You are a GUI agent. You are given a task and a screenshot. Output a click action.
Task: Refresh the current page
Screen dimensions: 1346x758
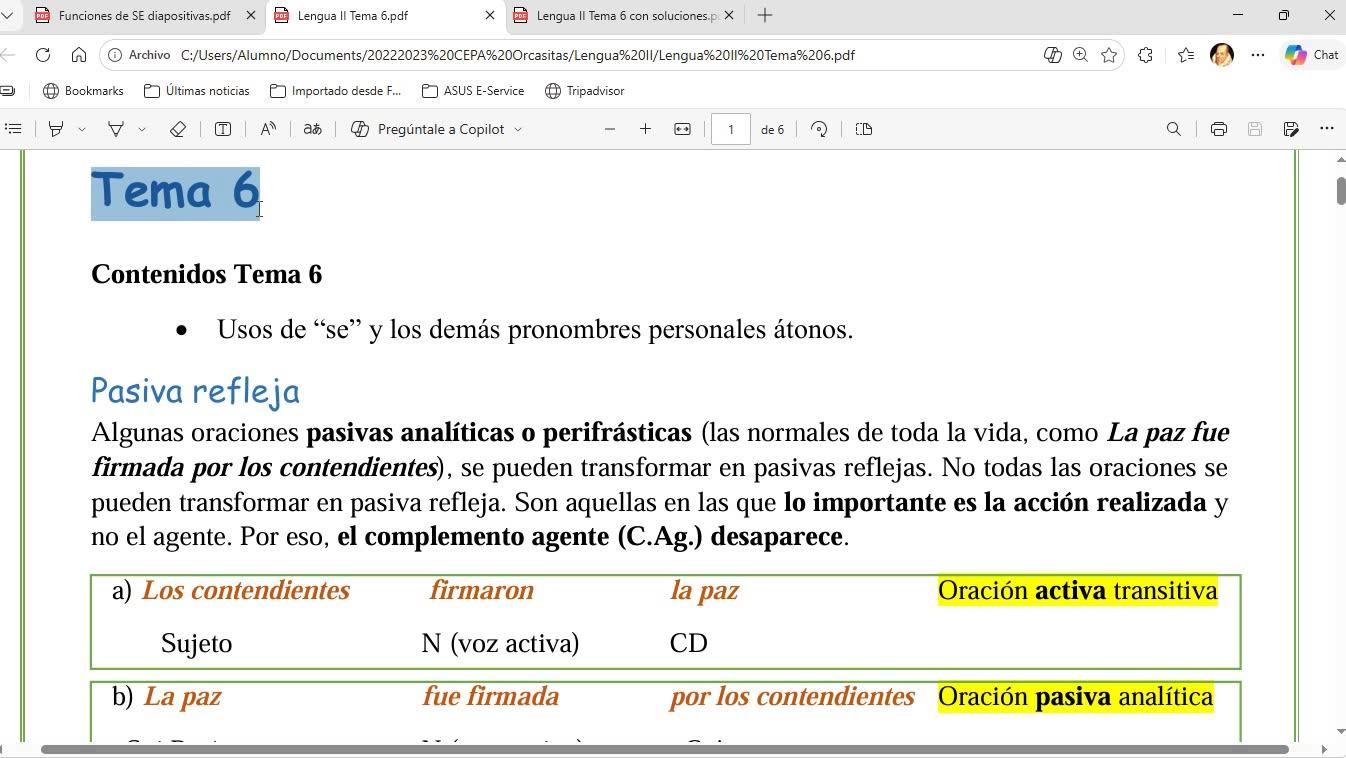43,55
